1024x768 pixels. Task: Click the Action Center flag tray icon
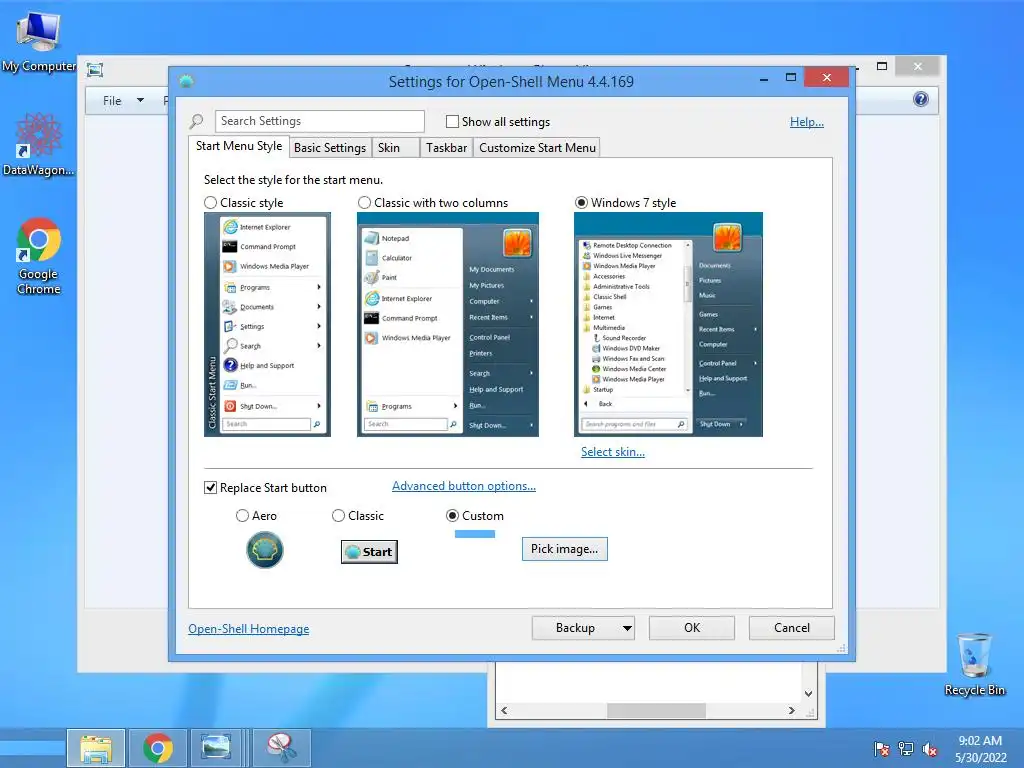tap(881, 749)
